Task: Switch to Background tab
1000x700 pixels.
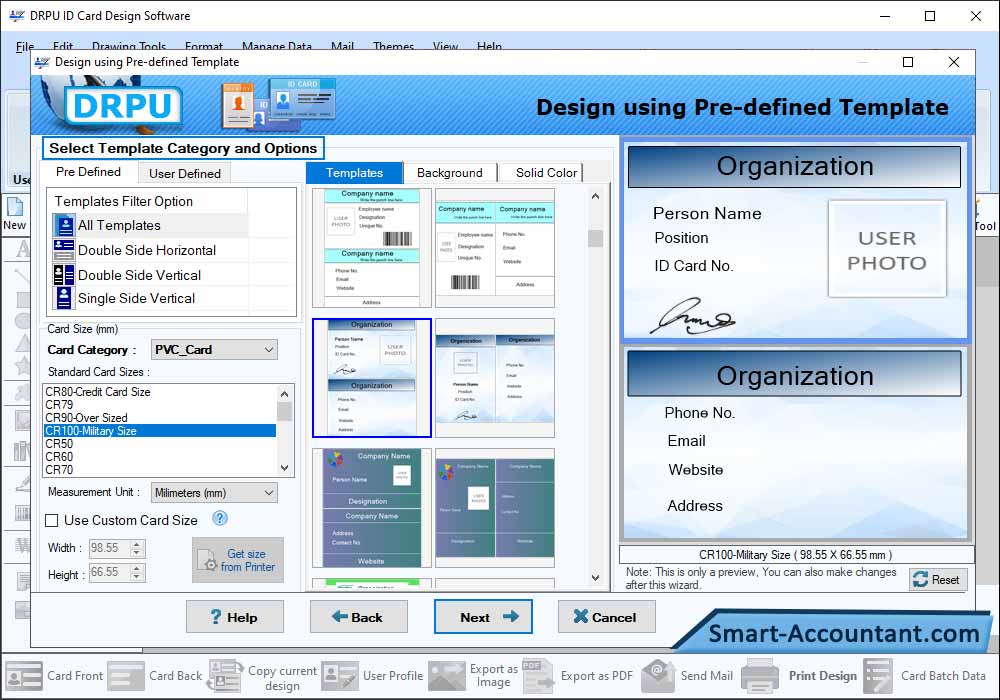Action: [450, 173]
